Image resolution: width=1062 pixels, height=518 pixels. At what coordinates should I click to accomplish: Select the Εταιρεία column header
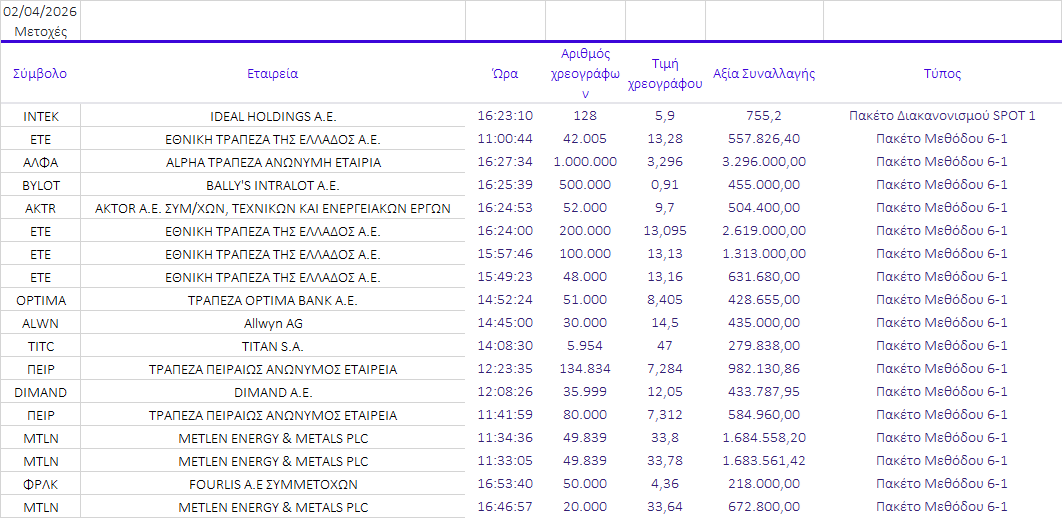[x=272, y=74]
